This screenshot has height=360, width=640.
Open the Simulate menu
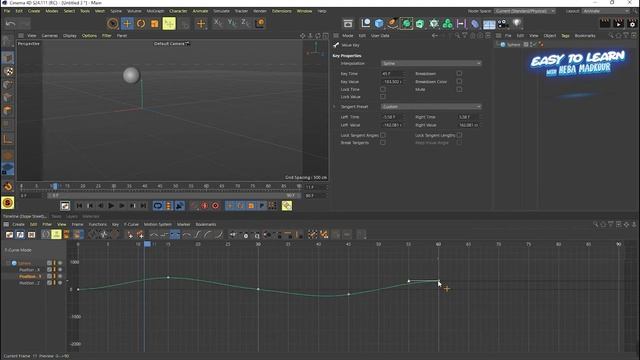click(x=221, y=11)
